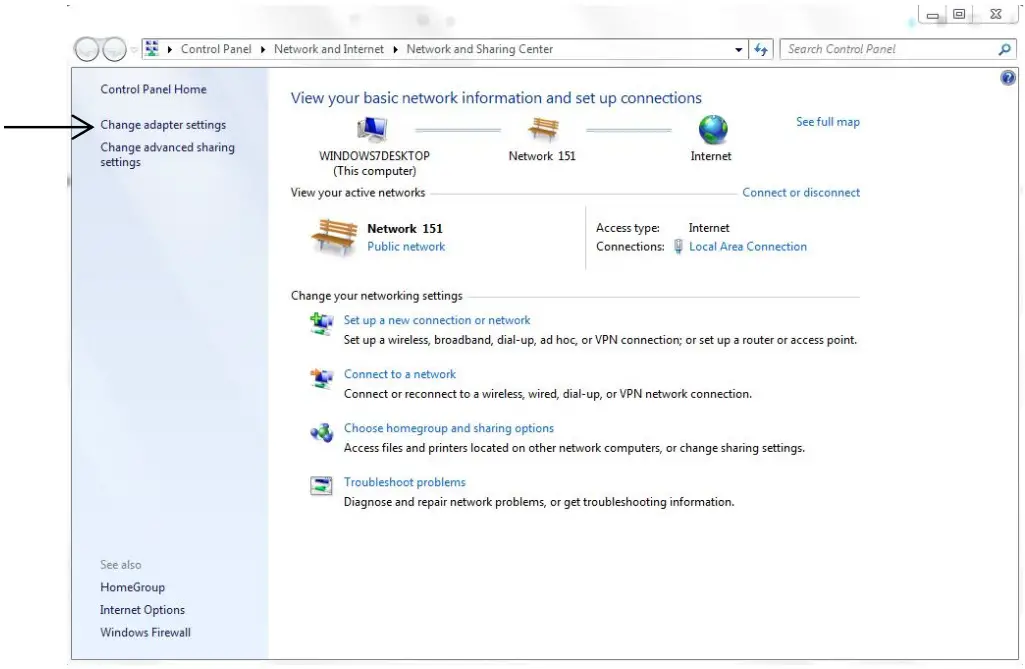This screenshot has height=669, width=1025.
Task: Expand the address bar history dropdown
Action: coord(738,48)
